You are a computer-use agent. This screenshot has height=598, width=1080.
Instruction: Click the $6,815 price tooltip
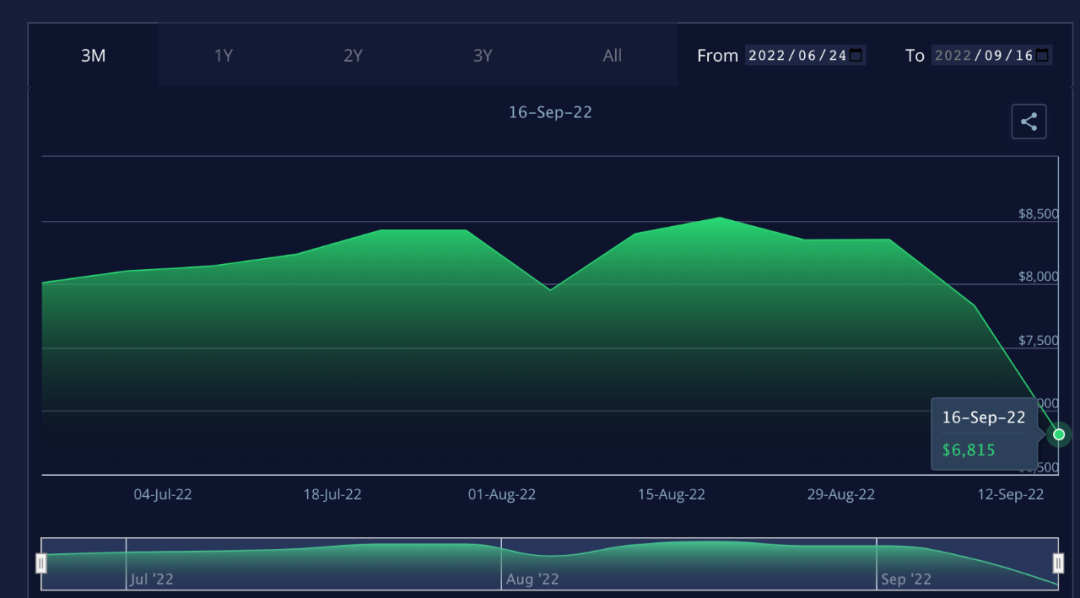[983, 434]
